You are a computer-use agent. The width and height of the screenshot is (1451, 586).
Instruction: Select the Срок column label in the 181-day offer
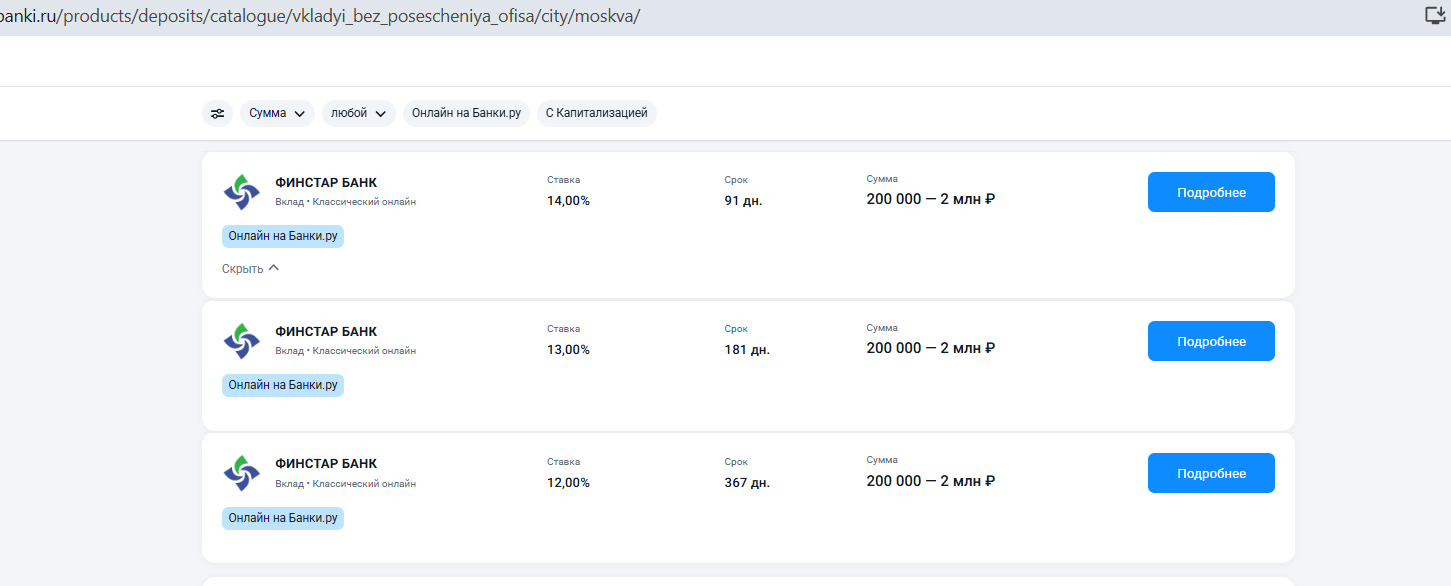coord(736,329)
